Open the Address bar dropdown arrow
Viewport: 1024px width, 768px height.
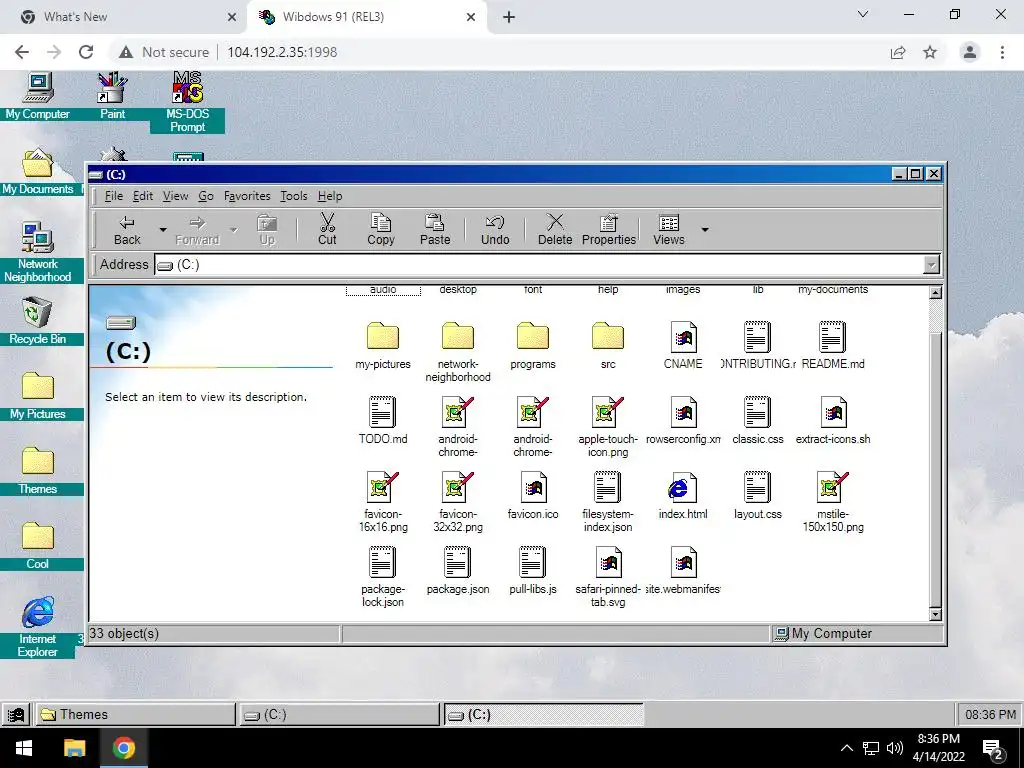pos(931,264)
